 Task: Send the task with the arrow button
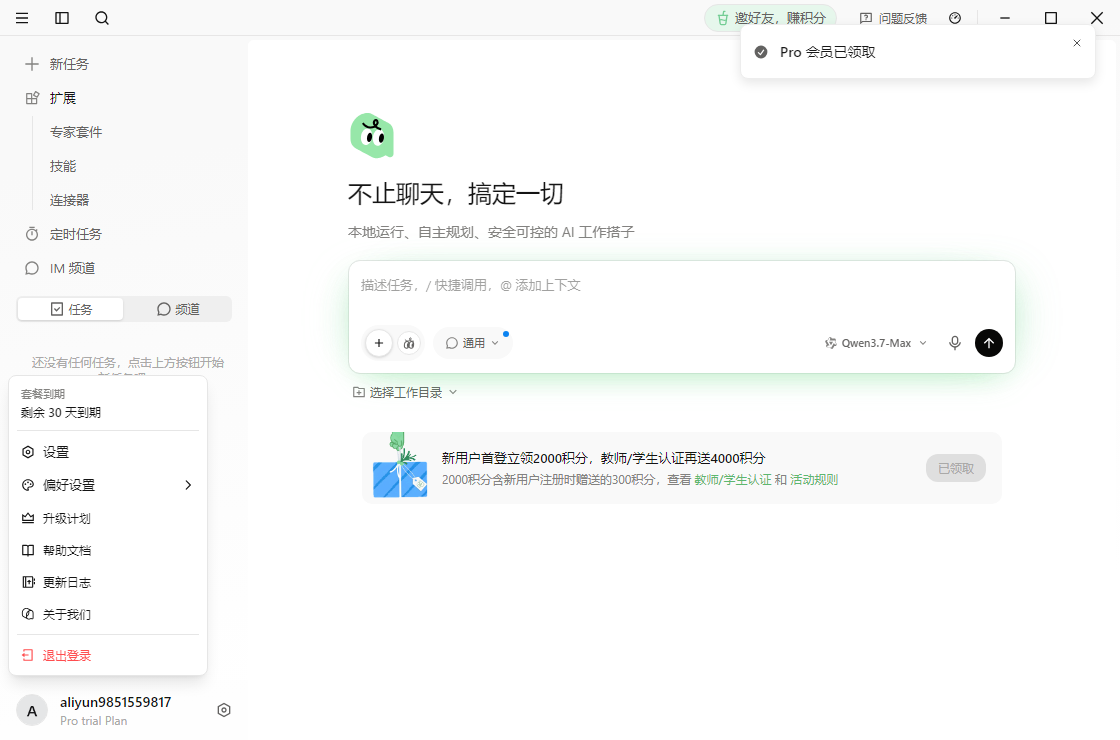(989, 343)
